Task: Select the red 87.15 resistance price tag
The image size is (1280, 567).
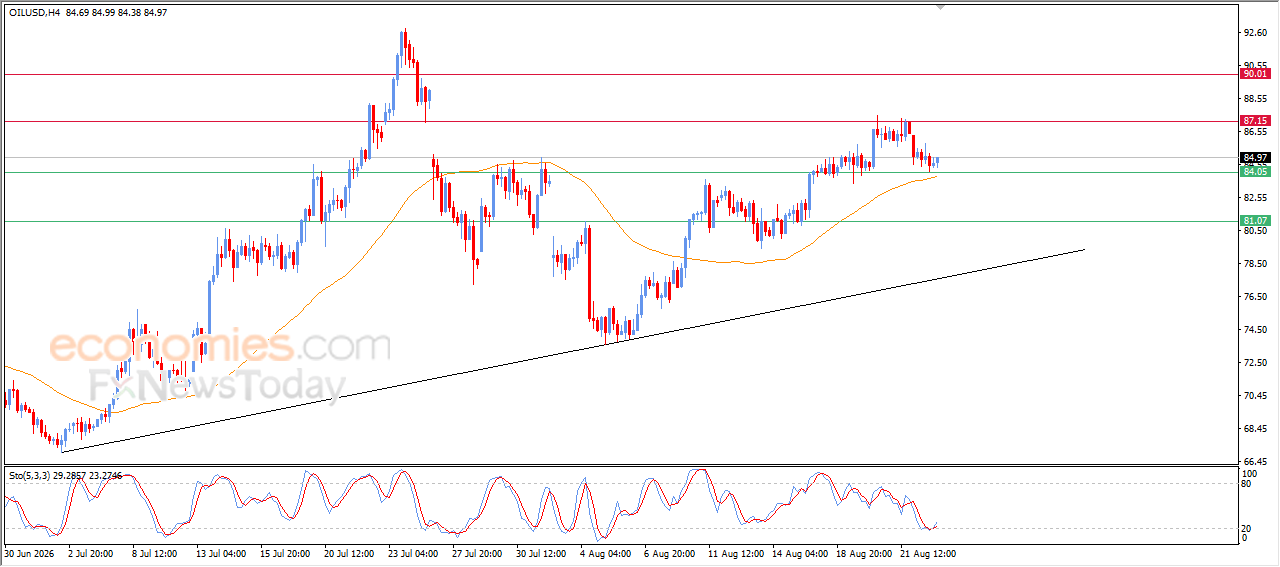Action: click(x=1254, y=121)
